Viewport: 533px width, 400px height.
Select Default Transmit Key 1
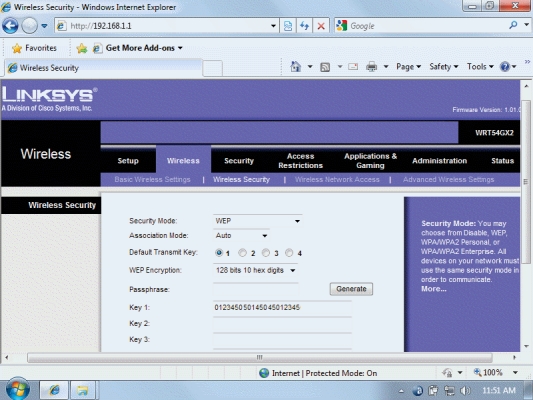click(x=219, y=253)
